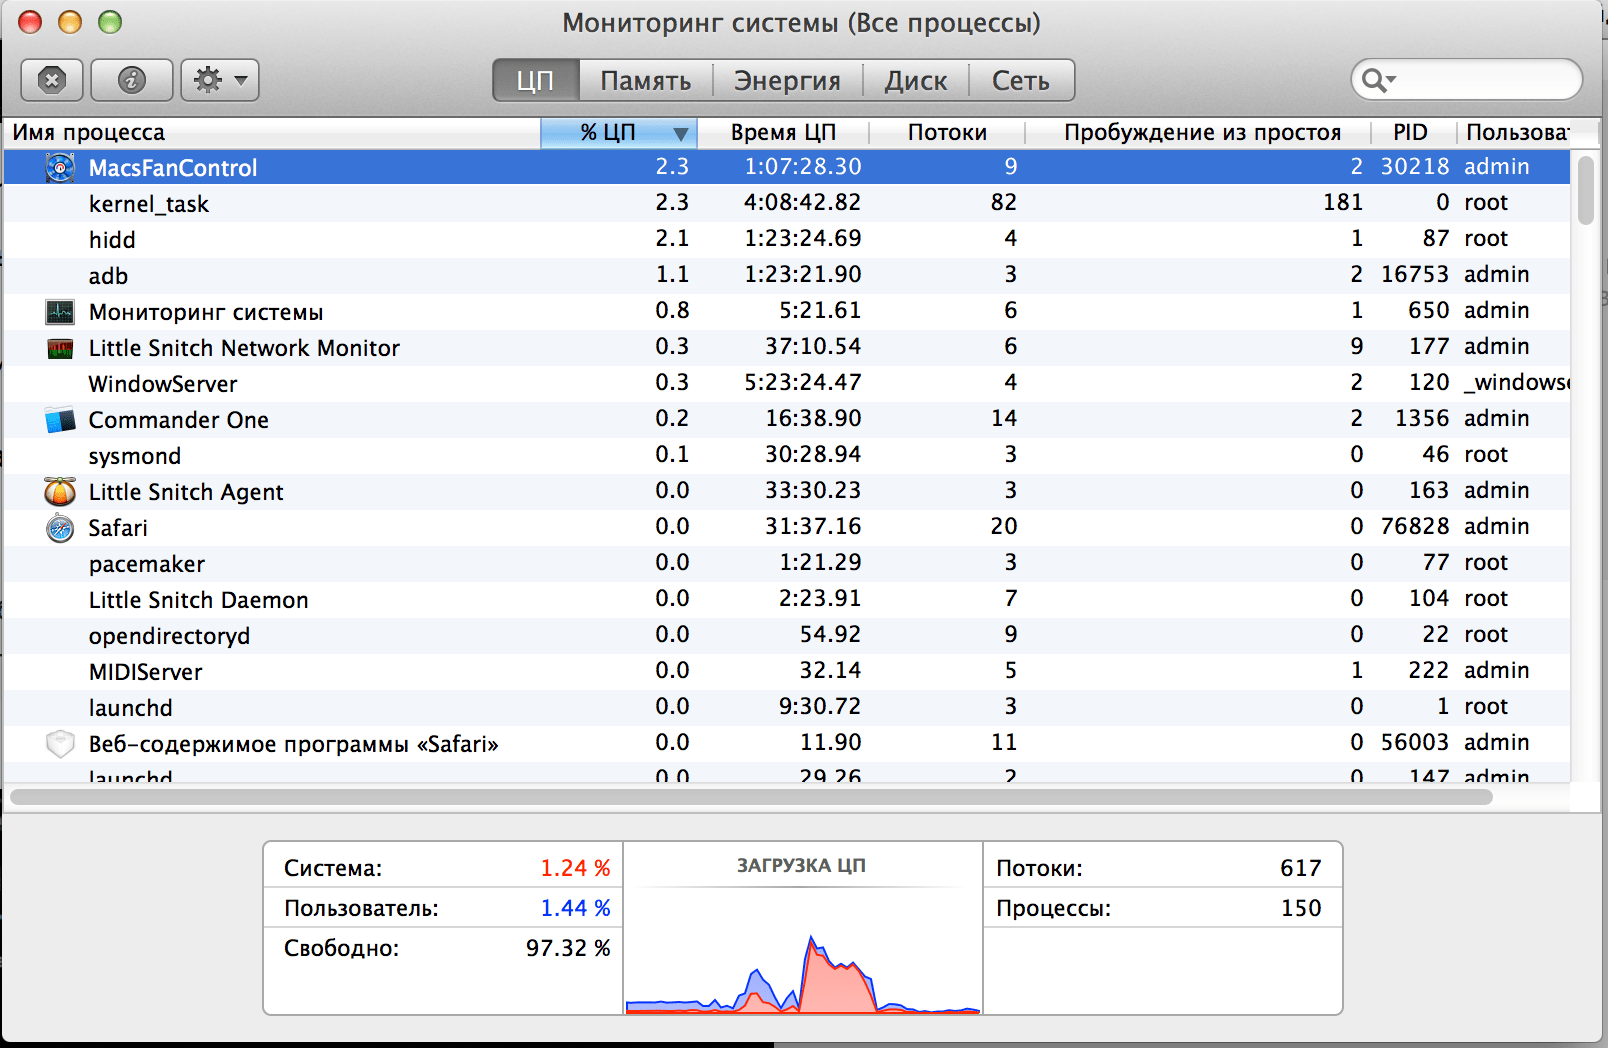
Task: Click the quit process toolbar button
Action: pyautogui.click(x=52, y=80)
